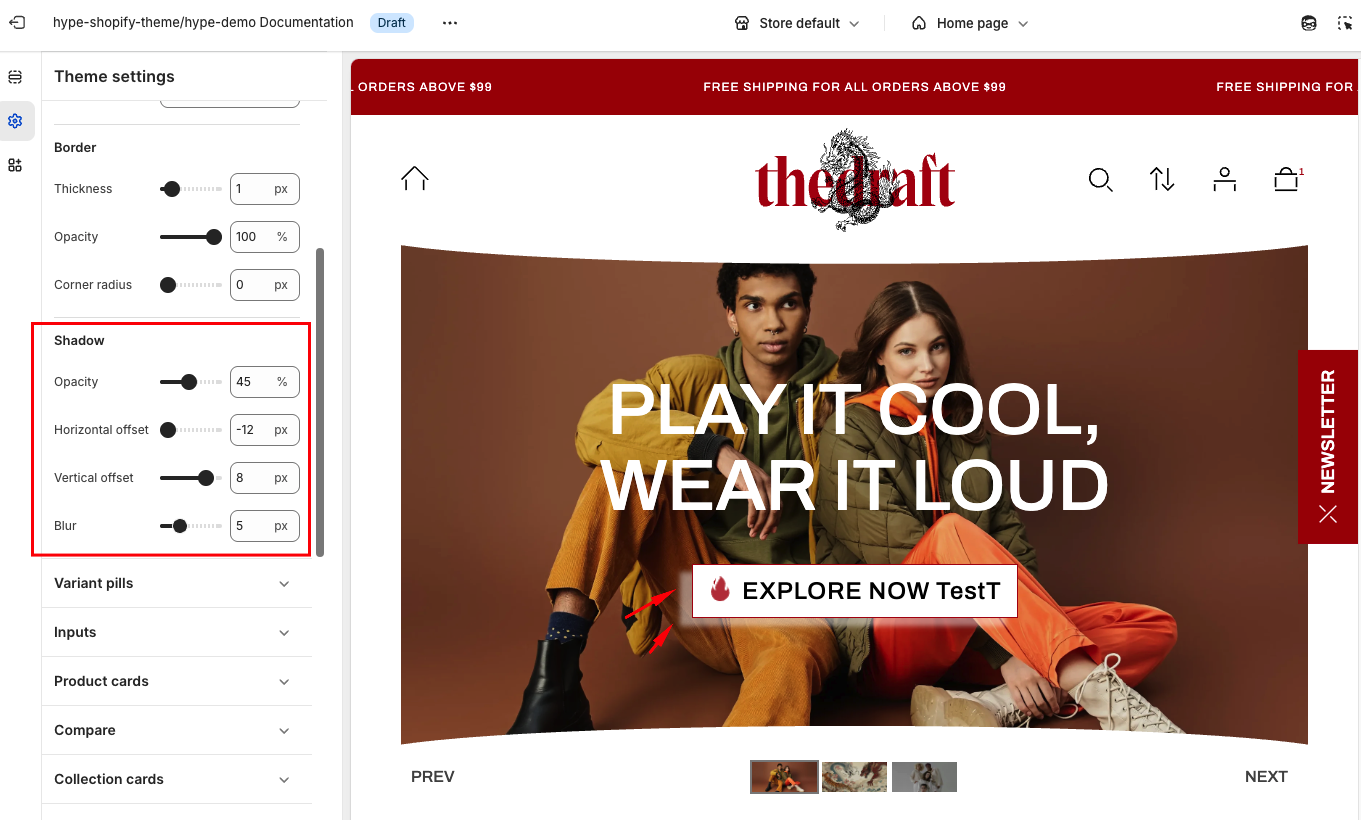Open the three-dot more actions menu
This screenshot has height=820, width=1361.
(x=450, y=23)
